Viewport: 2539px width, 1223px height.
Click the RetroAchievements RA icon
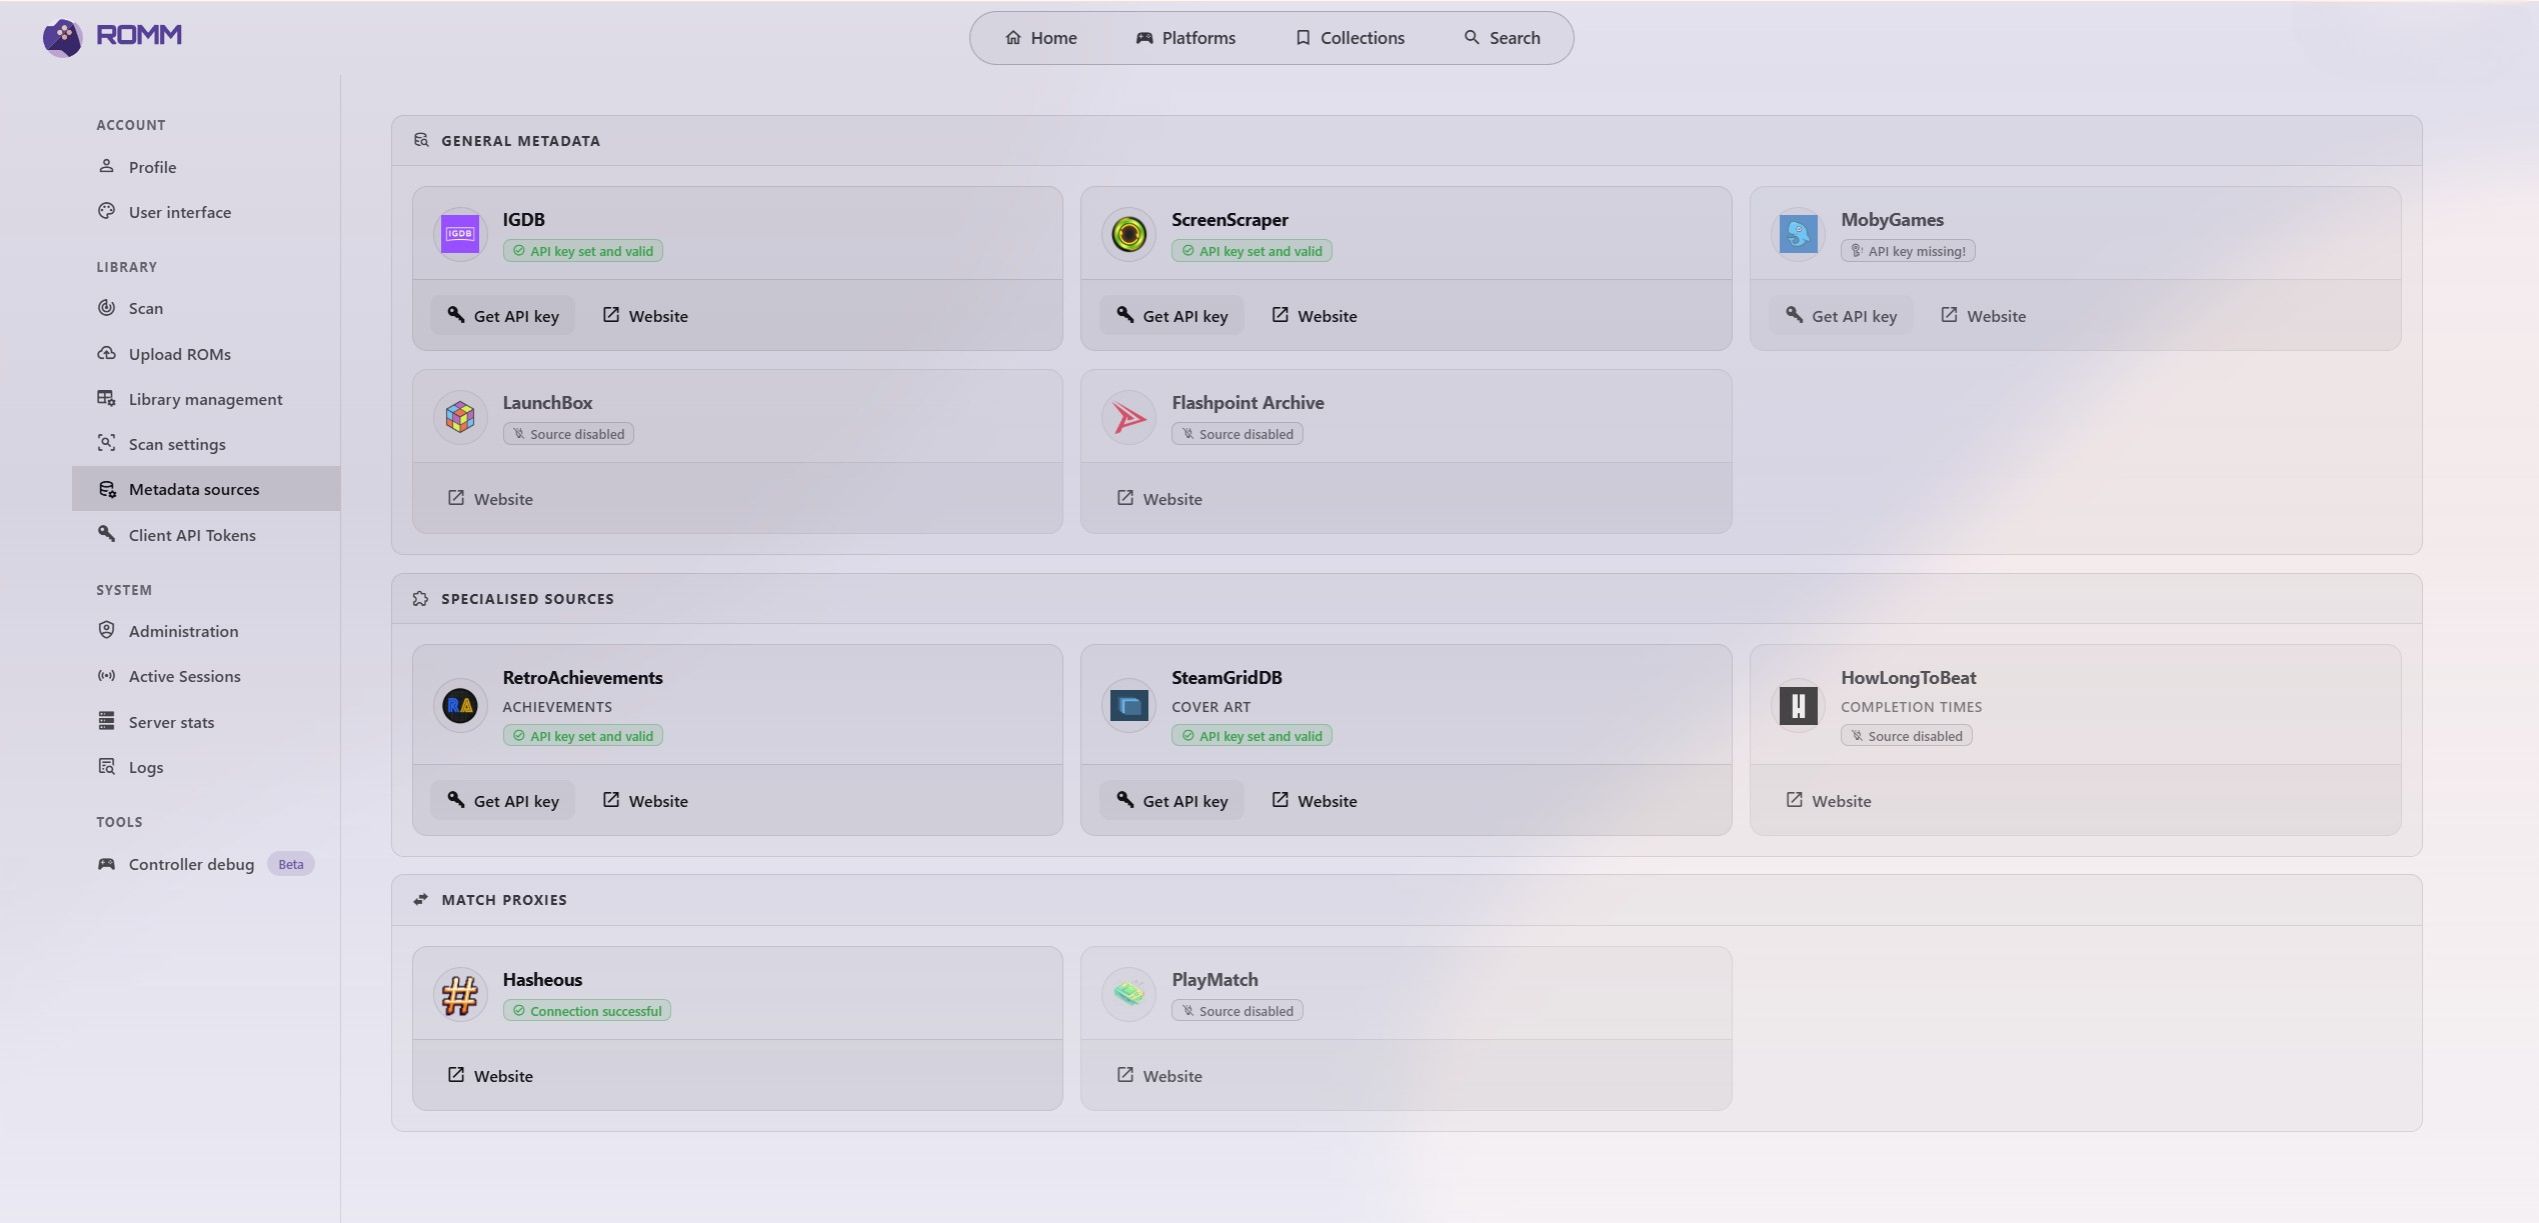tap(460, 705)
